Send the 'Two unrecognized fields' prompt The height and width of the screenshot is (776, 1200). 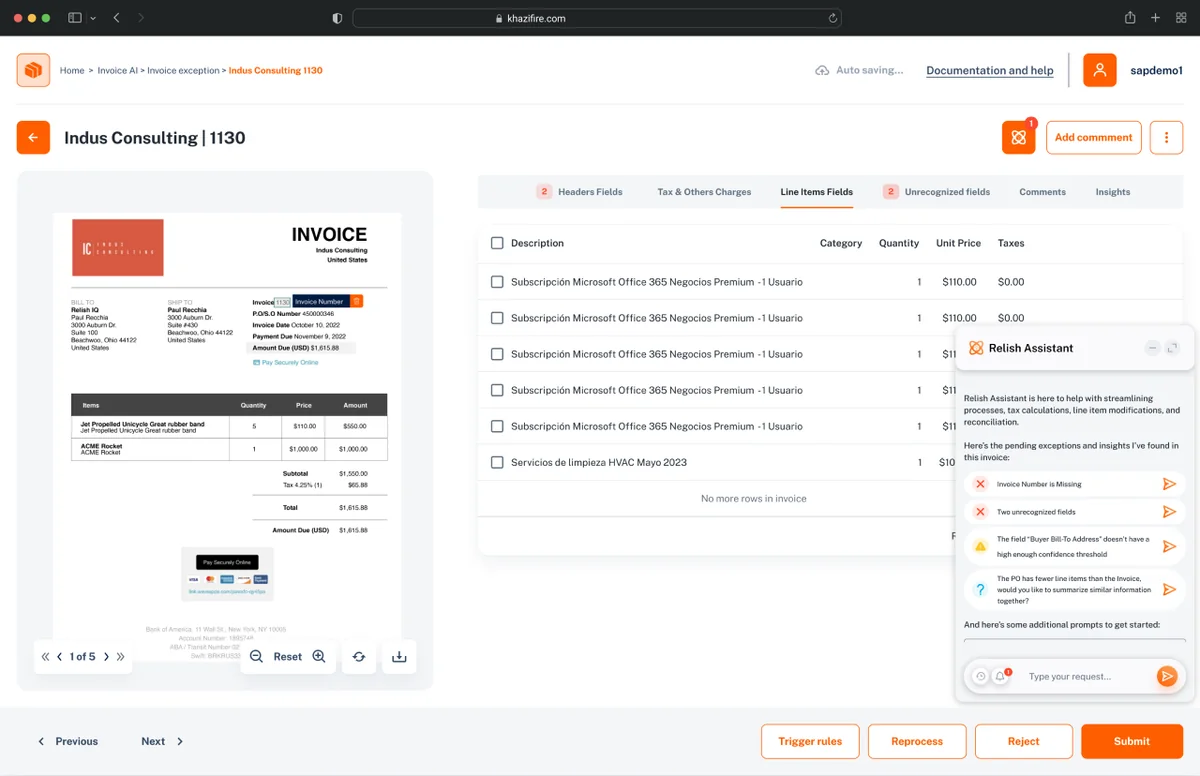click(1169, 512)
